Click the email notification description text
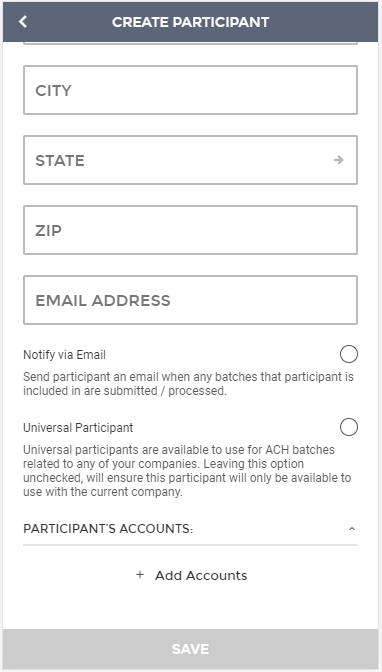This screenshot has width=382, height=672. coord(188,384)
